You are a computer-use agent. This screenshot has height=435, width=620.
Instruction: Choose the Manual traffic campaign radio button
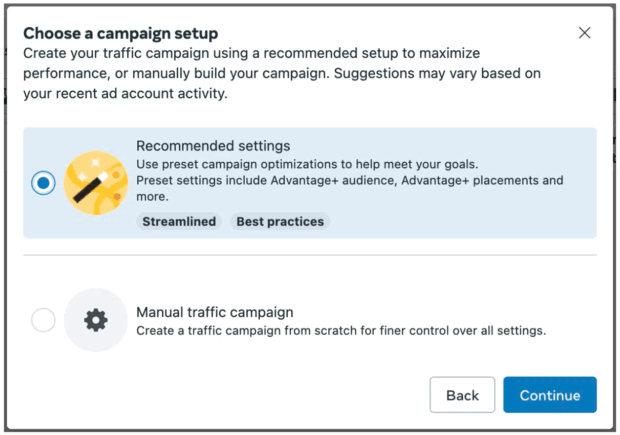pos(43,320)
